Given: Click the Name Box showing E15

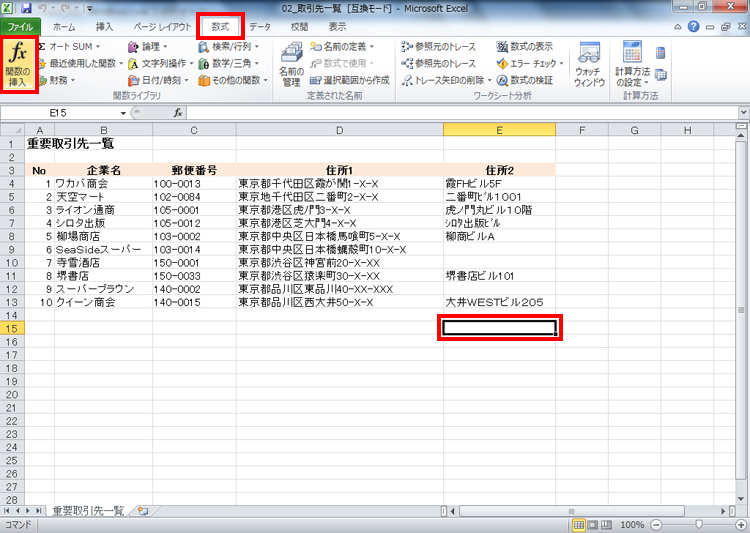Looking at the screenshot, I should (60, 113).
